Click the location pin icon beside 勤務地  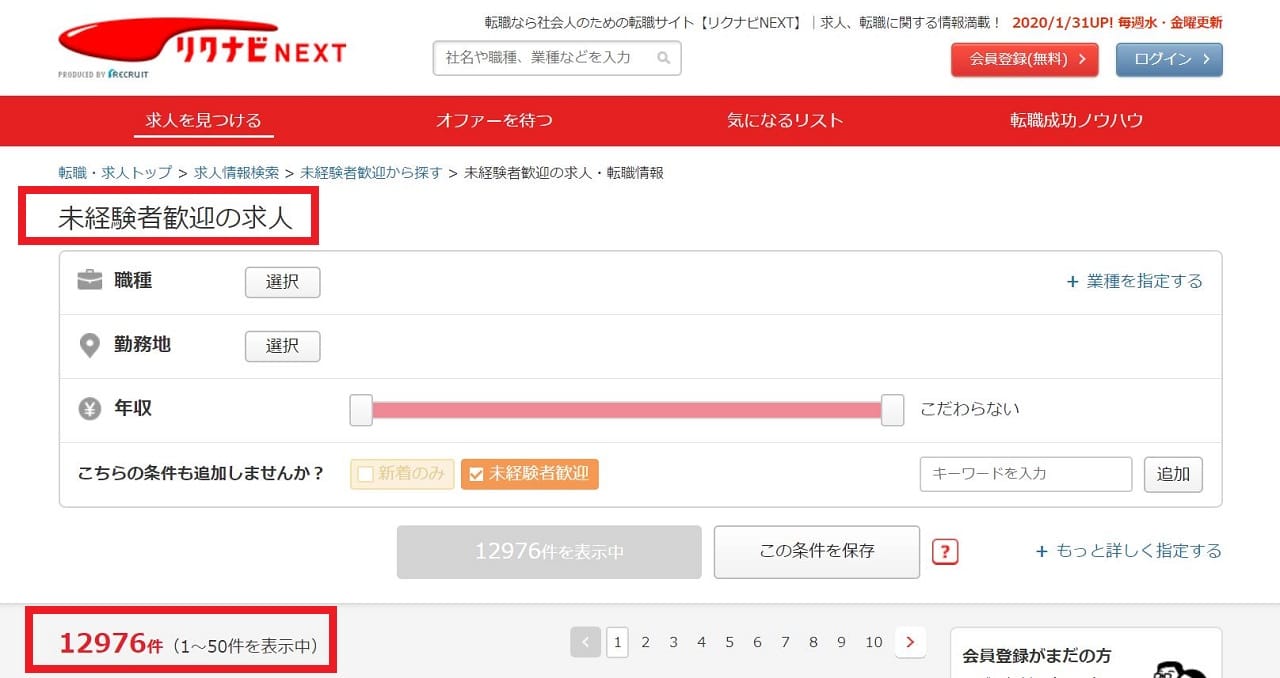coord(90,345)
